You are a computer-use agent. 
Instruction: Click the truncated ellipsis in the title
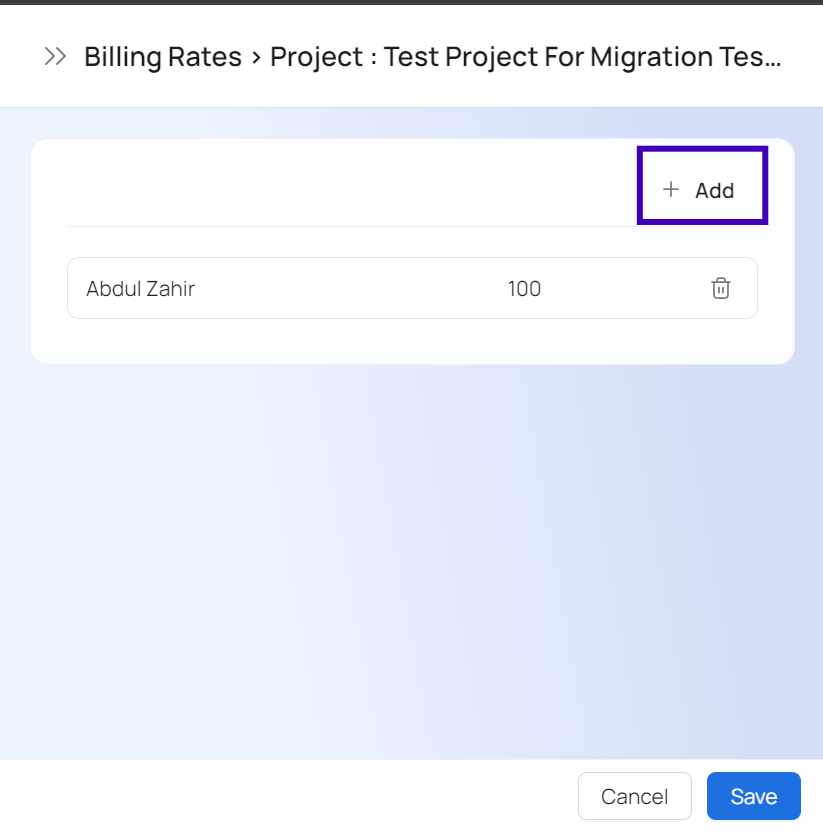[772, 59]
